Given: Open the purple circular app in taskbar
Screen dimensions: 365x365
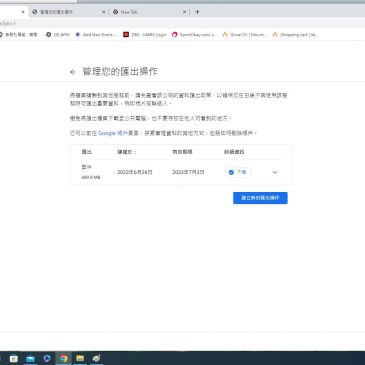Looking at the screenshot, I should coord(47,358).
